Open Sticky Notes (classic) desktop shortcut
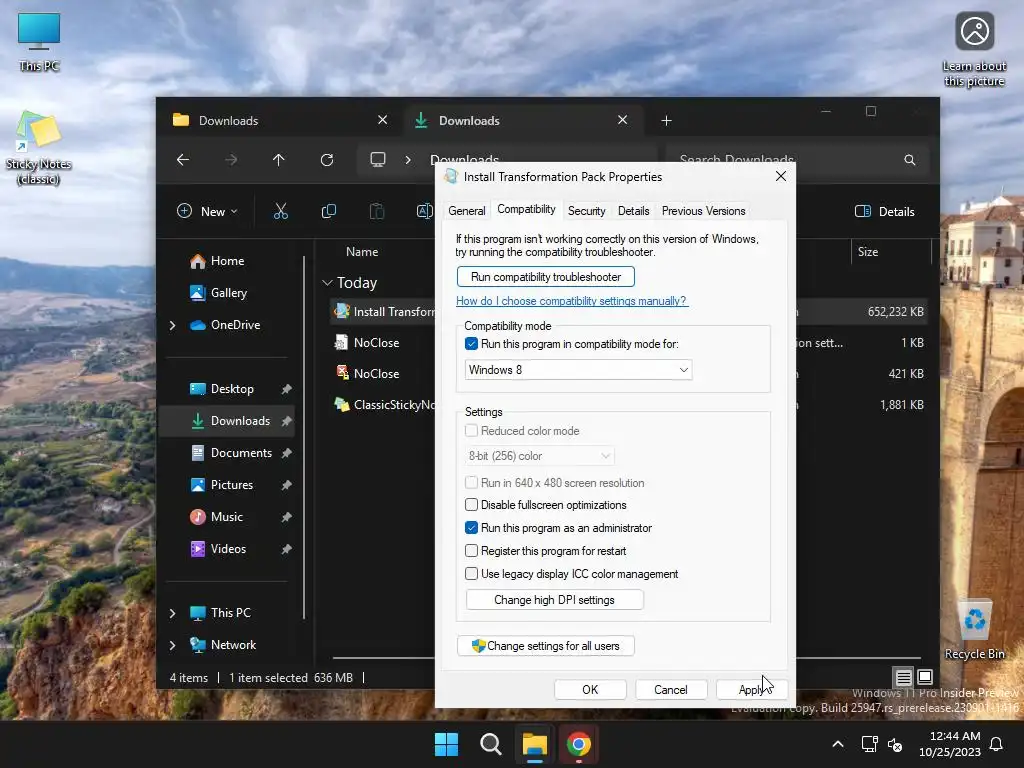 click(39, 147)
